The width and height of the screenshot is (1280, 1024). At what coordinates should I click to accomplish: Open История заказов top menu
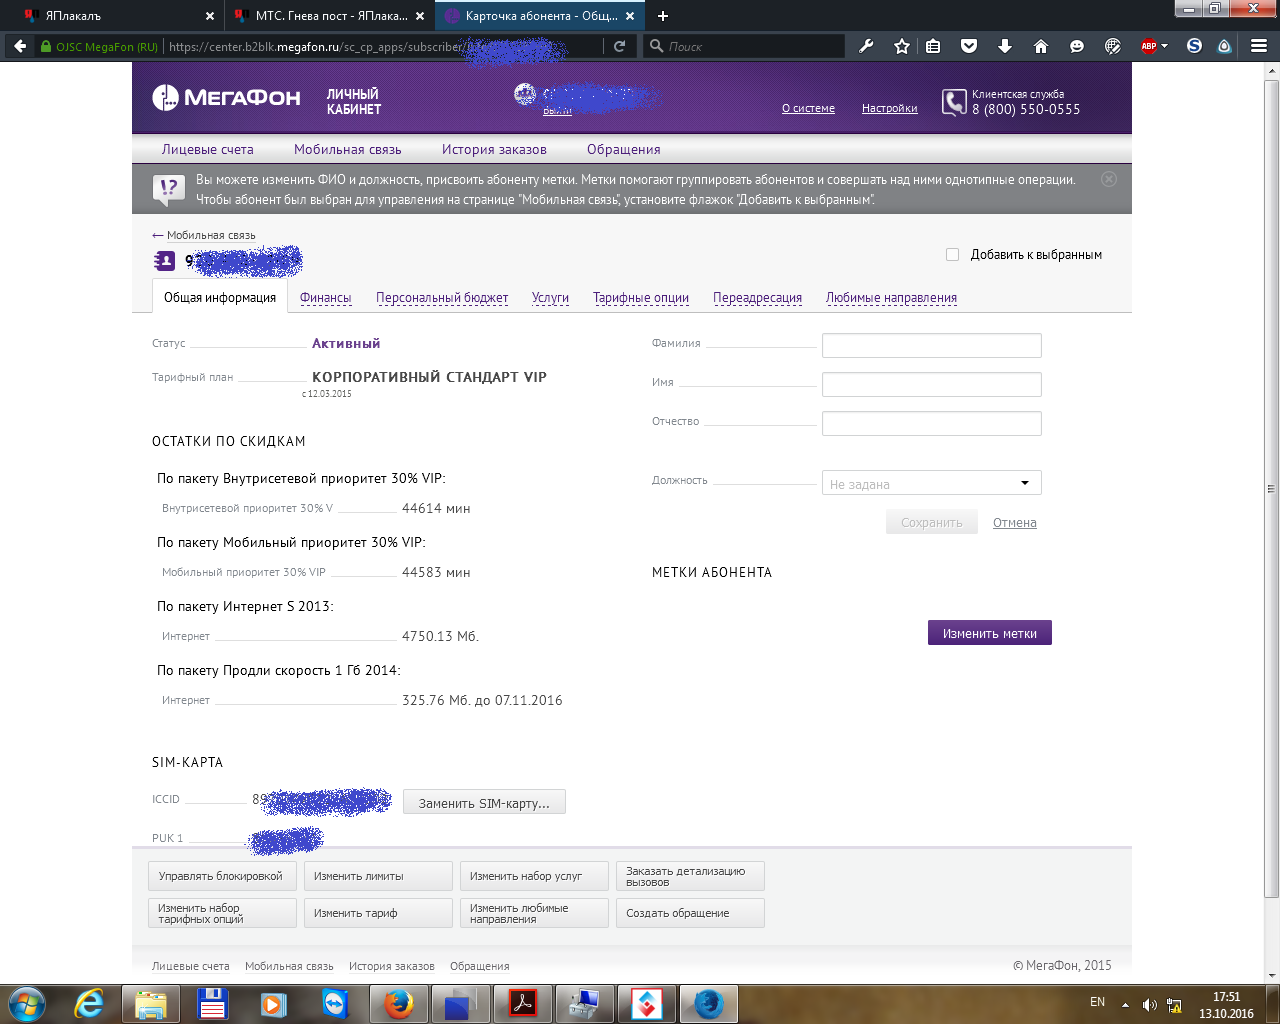pos(494,149)
